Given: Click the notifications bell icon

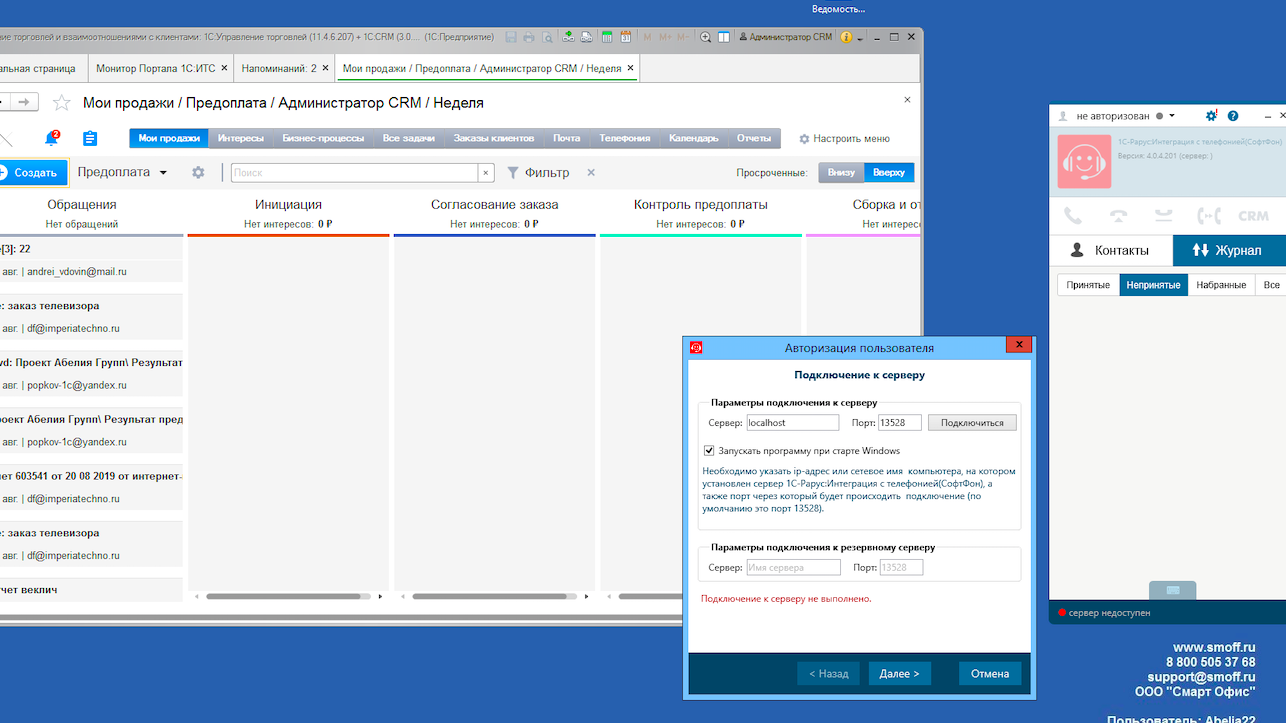Looking at the screenshot, I should point(51,139).
